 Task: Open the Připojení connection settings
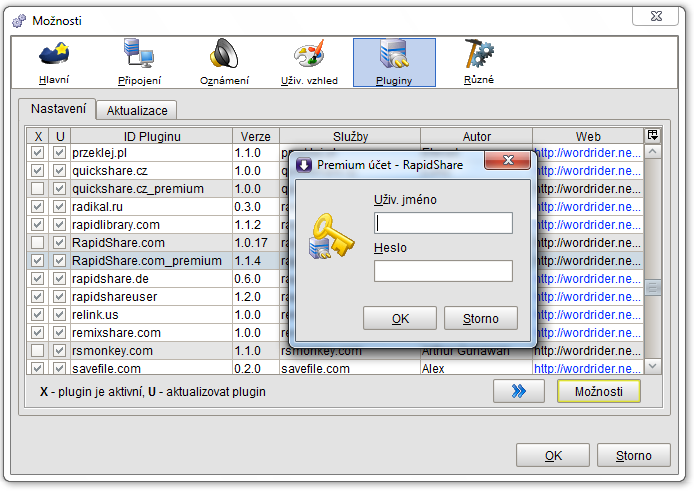coord(139,62)
